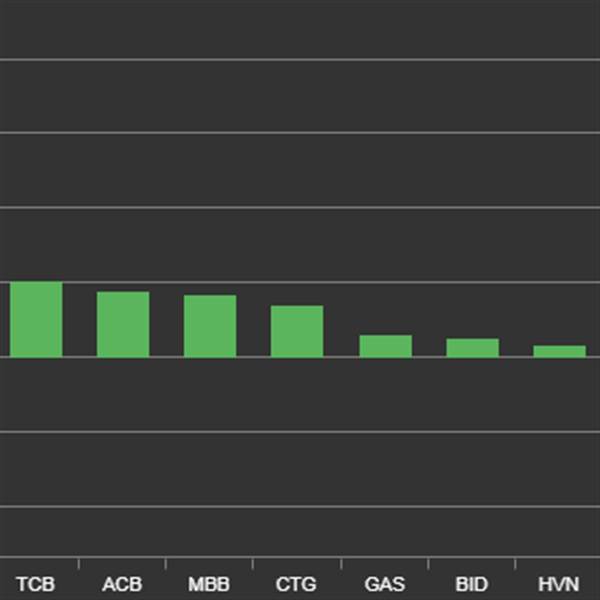Click tick mark between MBB and CTG
Image resolution: width=600 pixels, height=600 pixels.
point(253,564)
